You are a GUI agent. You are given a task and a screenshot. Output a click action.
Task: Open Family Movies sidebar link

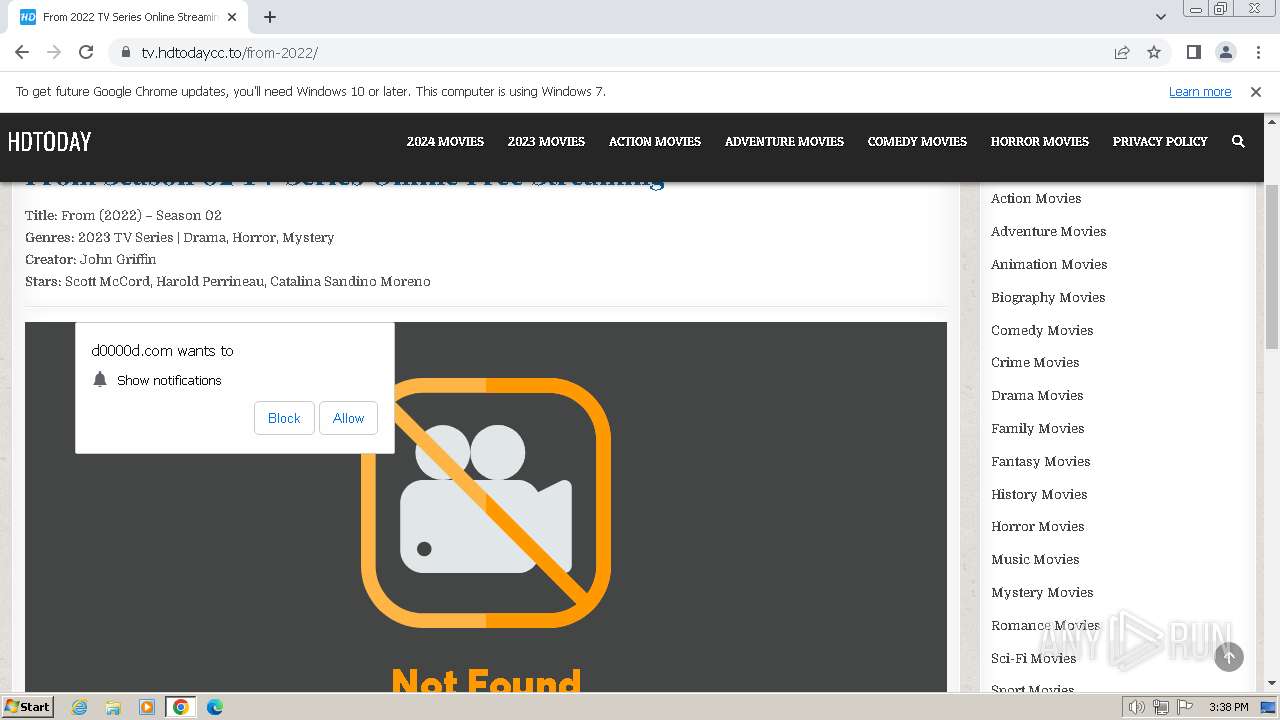tap(1037, 428)
